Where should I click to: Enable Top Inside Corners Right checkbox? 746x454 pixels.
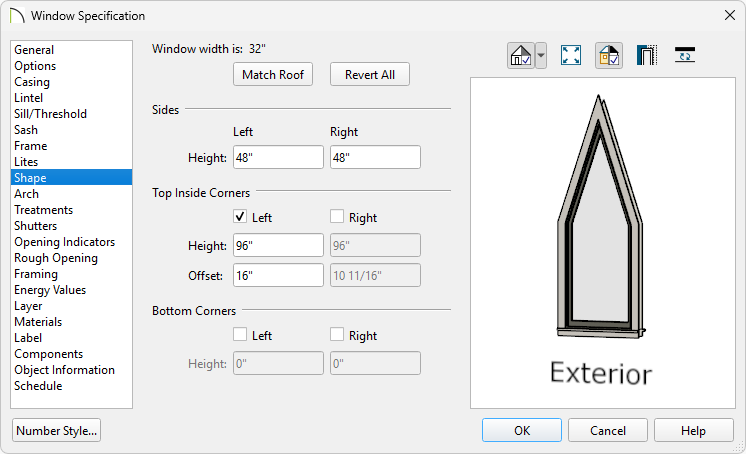337,217
